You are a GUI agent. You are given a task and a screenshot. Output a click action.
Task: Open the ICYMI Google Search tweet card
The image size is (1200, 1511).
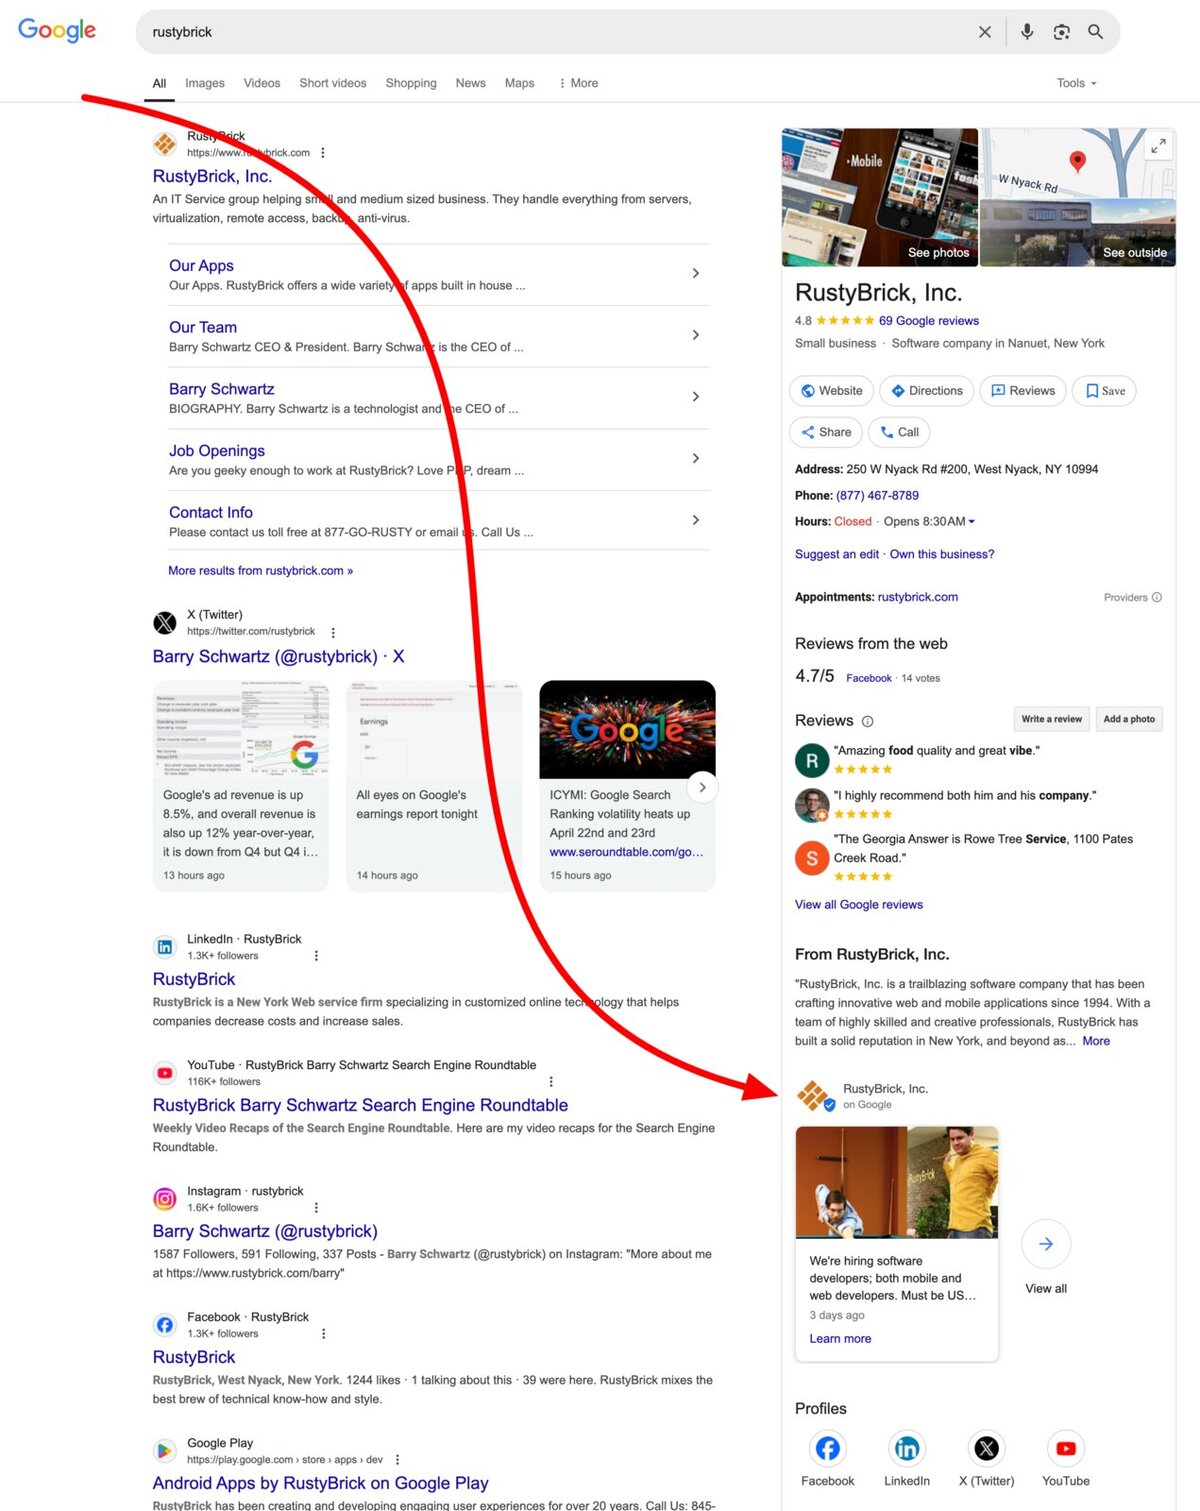point(627,786)
